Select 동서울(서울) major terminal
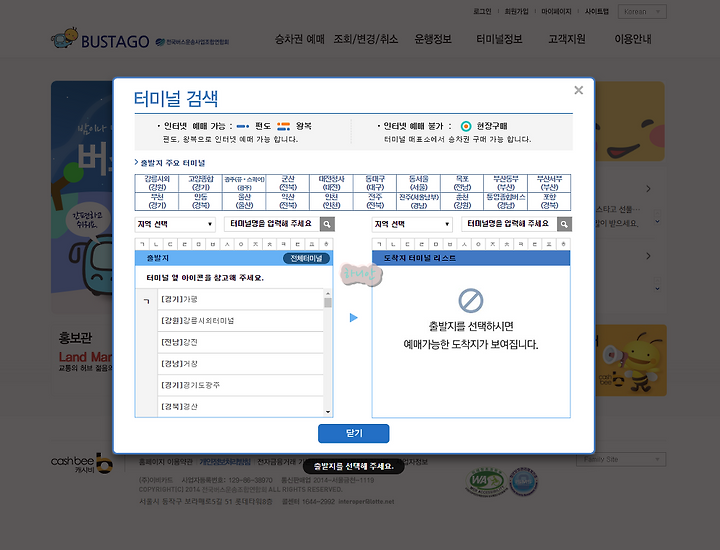The height and width of the screenshot is (550, 720). (x=418, y=183)
